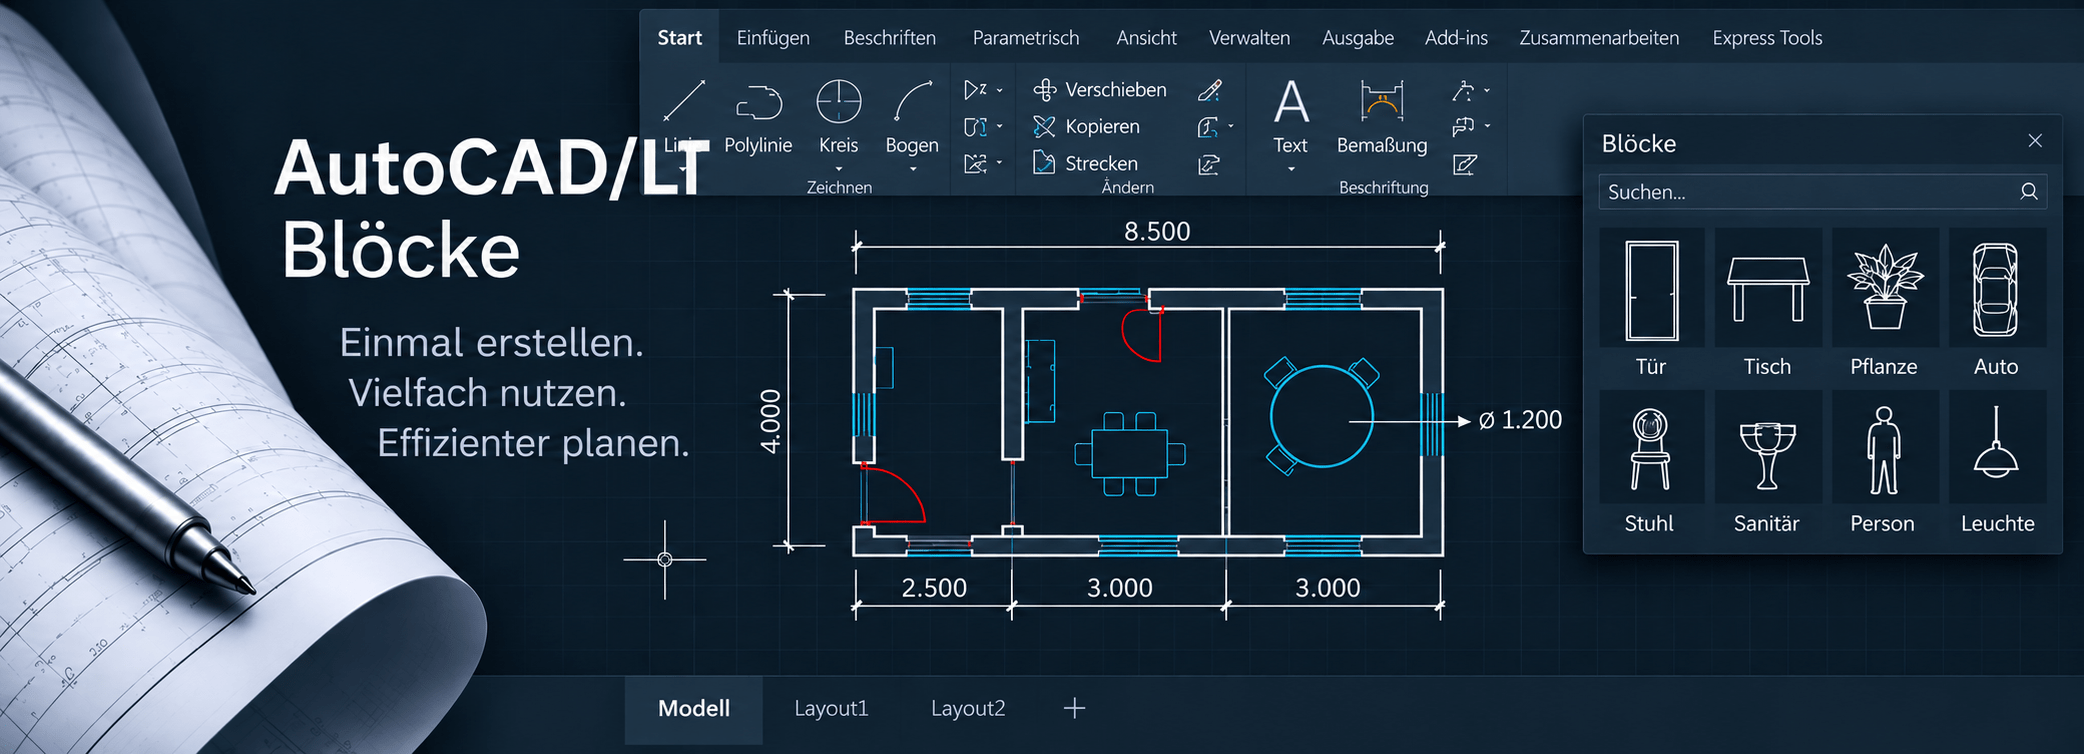Click the magnifier icon in Blöcke search
This screenshot has width=2084, height=754.
tap(2028, 191)
